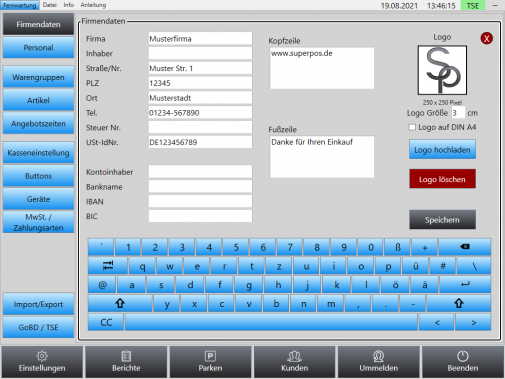Open Kunden with people icon
This screenshot has height=379, width=505.
click(294, 362)
